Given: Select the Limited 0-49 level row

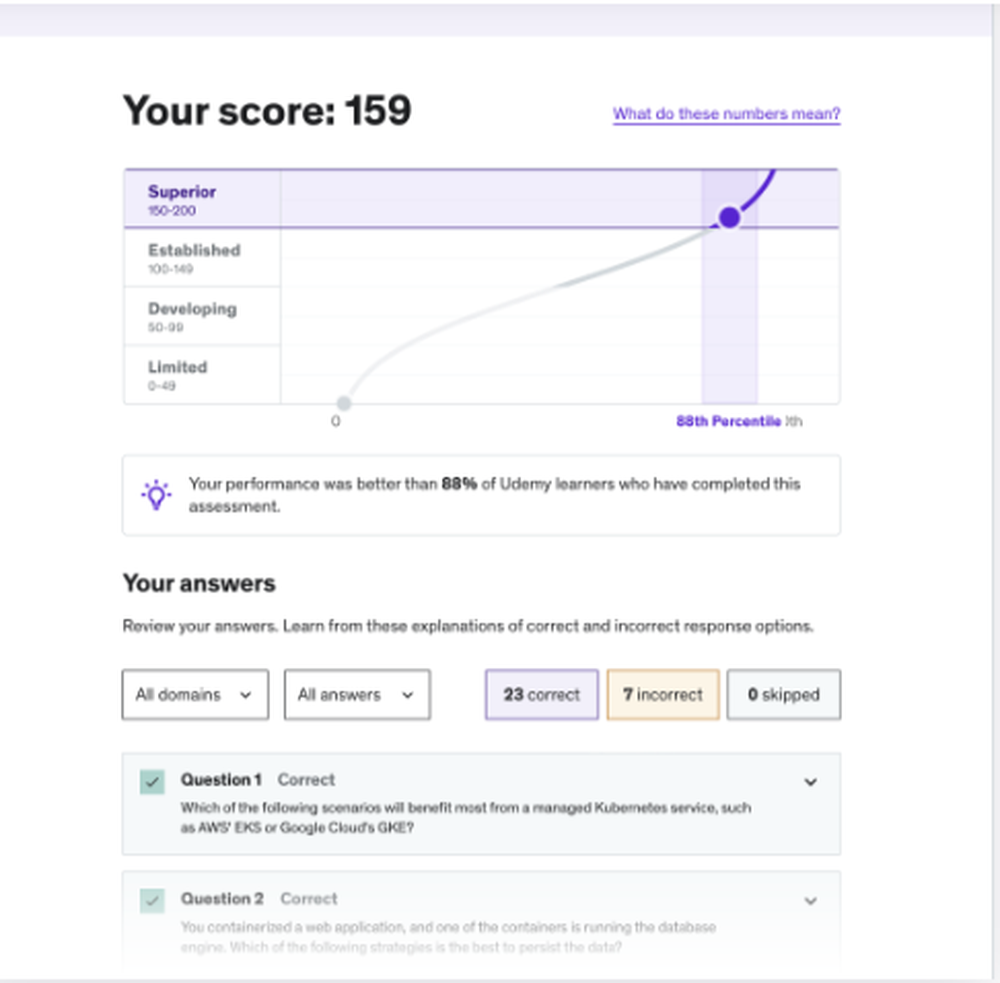Looking at the screenshot, I should point(202,375).
